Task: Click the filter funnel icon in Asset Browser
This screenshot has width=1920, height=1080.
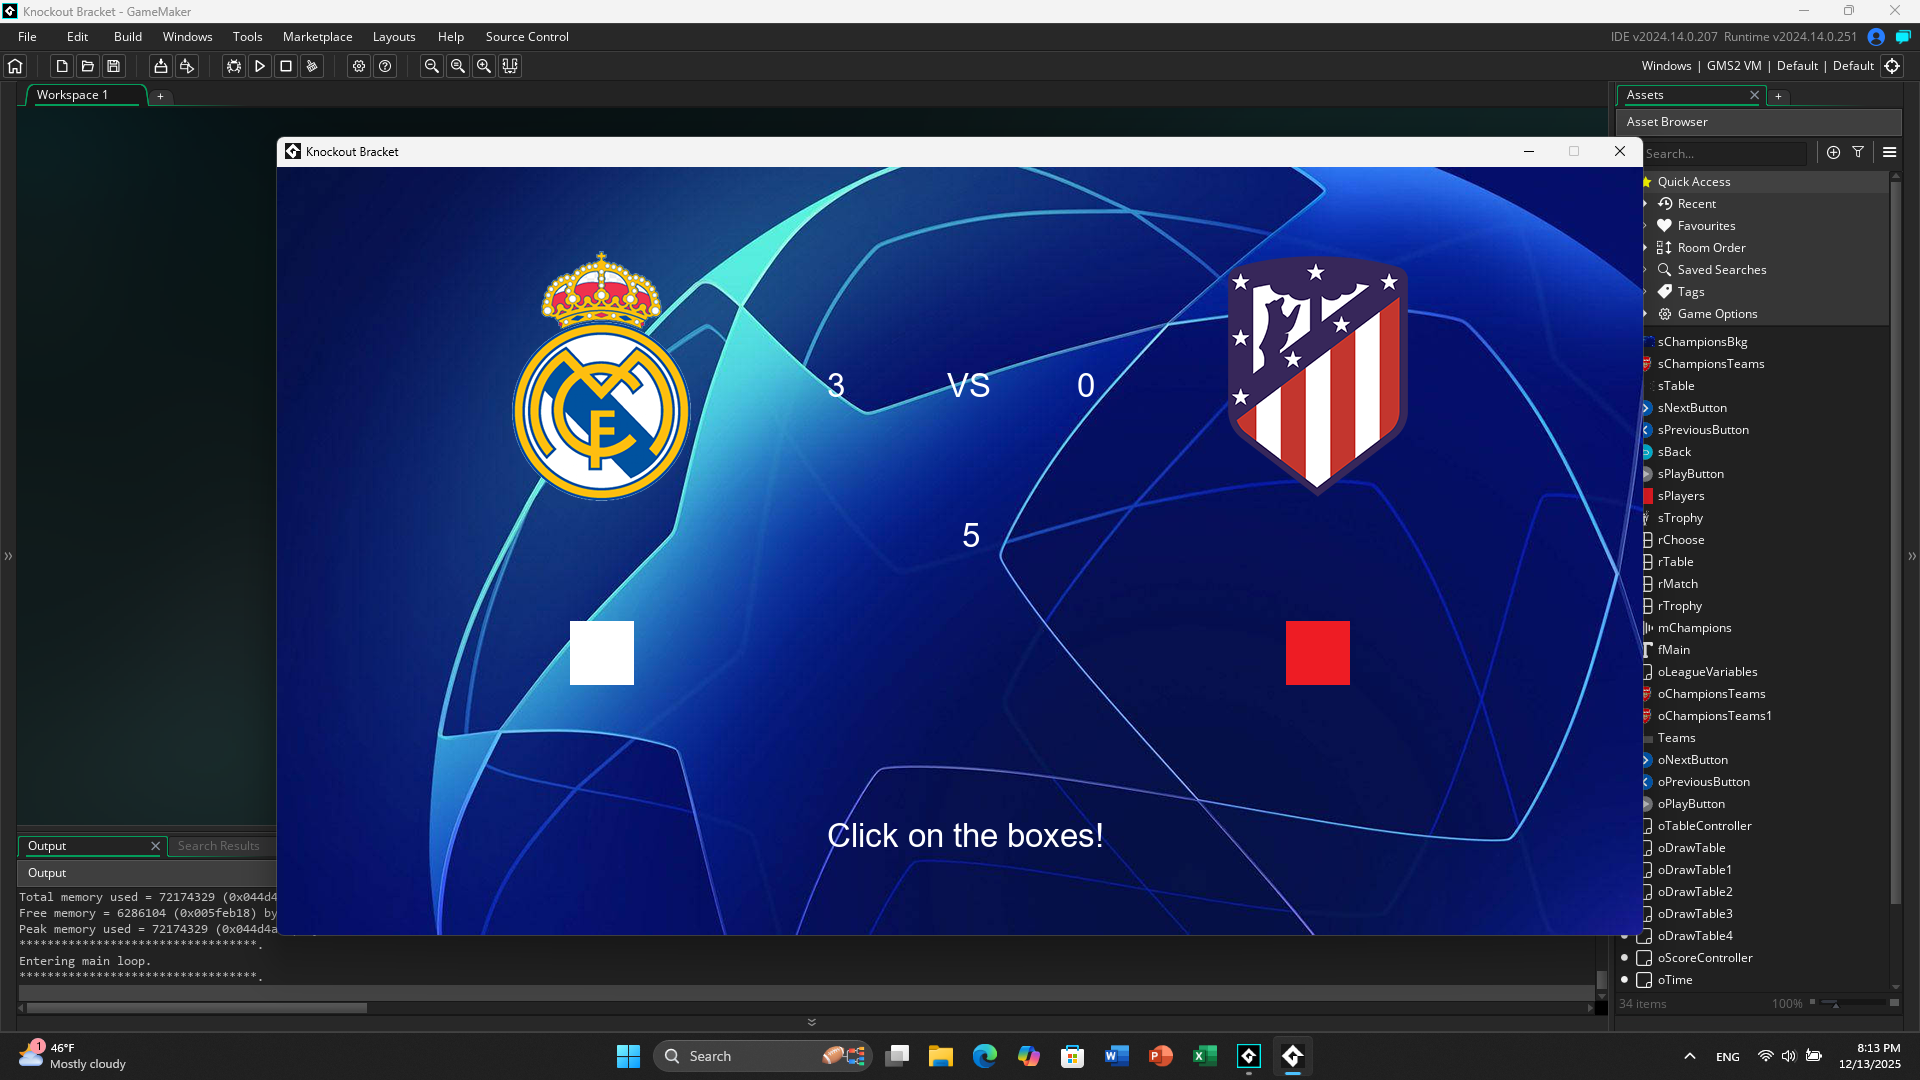Action: (x=1858, y=152)
